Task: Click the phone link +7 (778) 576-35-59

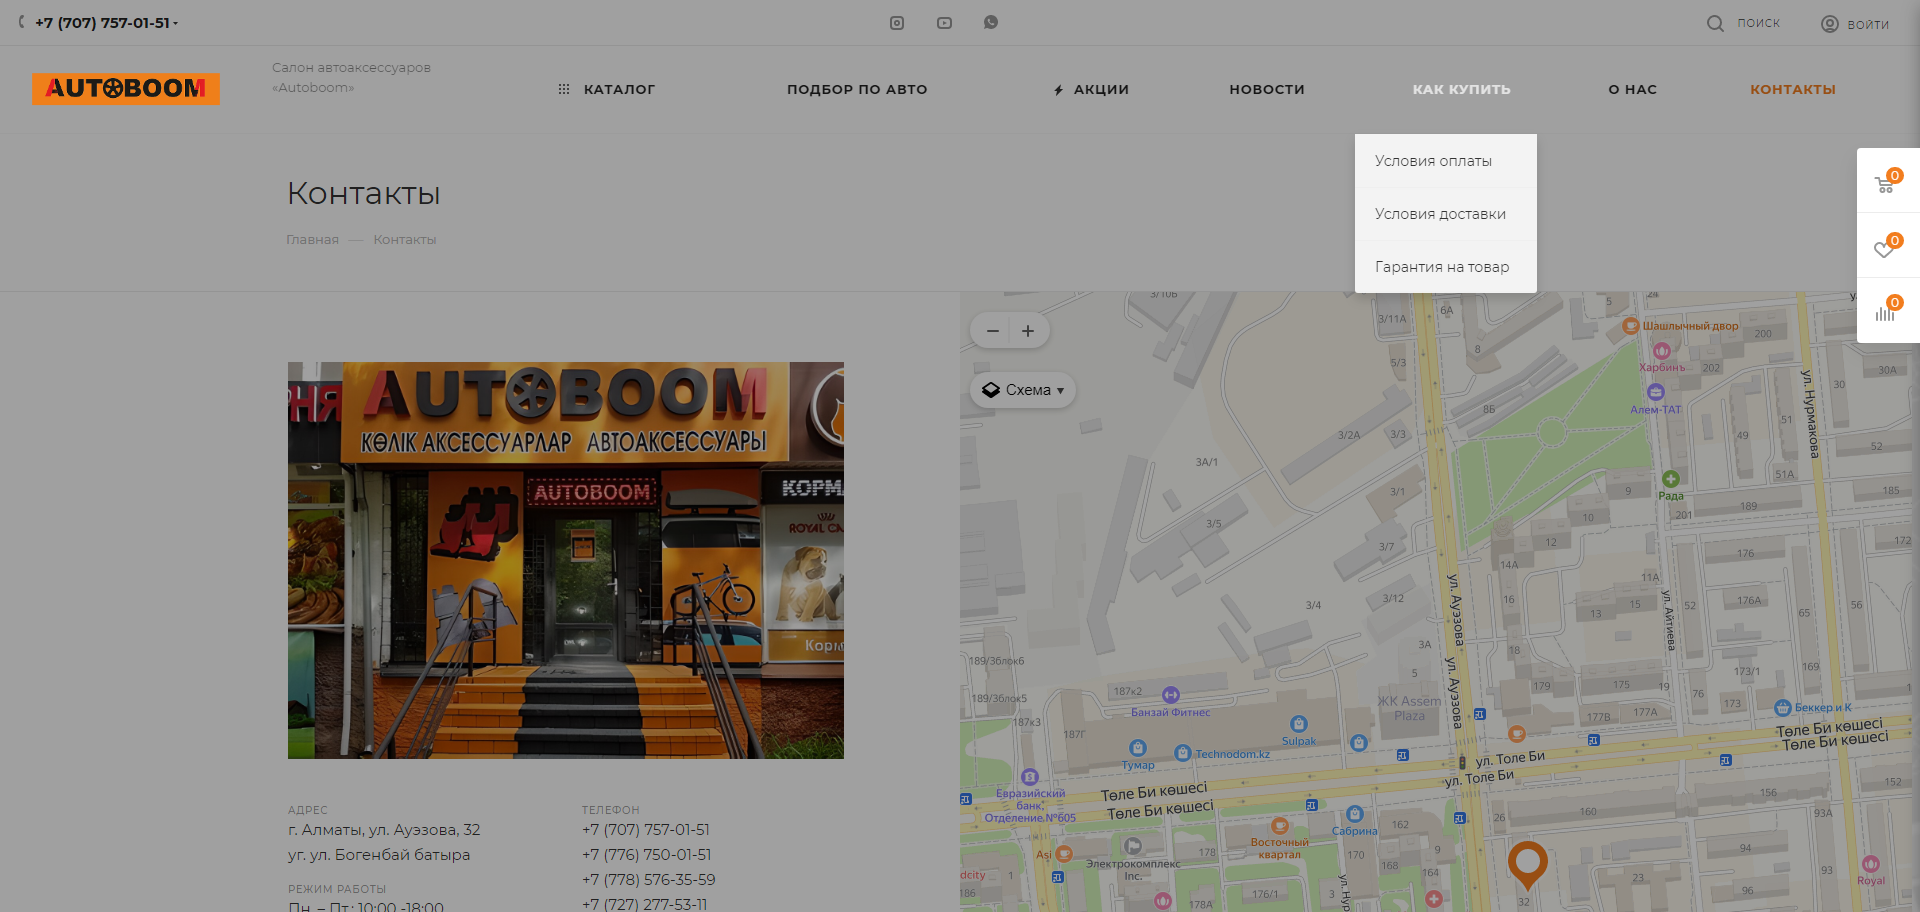Action: [x=649, y=880]
